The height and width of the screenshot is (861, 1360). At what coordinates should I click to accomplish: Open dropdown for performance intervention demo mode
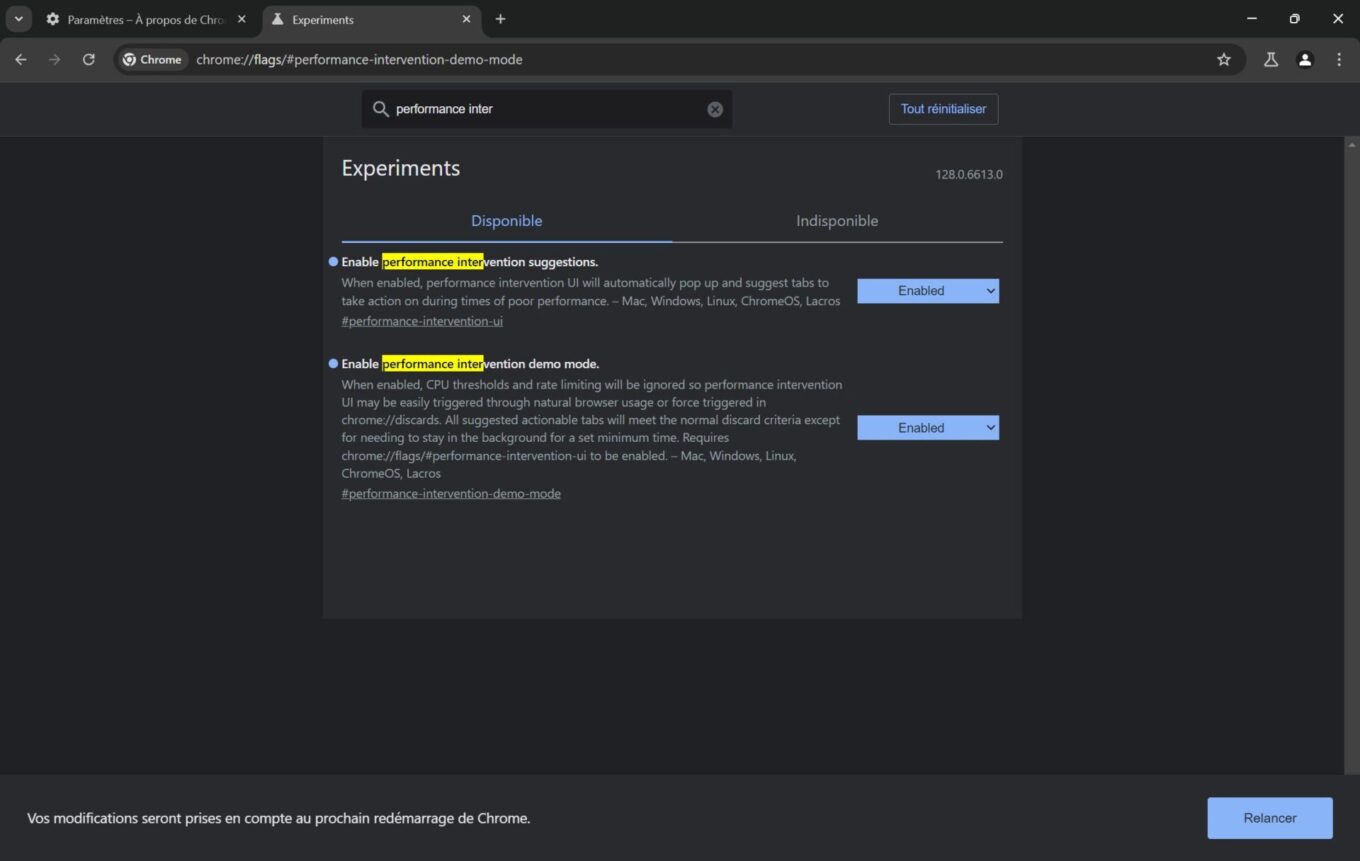click(928, 428)
